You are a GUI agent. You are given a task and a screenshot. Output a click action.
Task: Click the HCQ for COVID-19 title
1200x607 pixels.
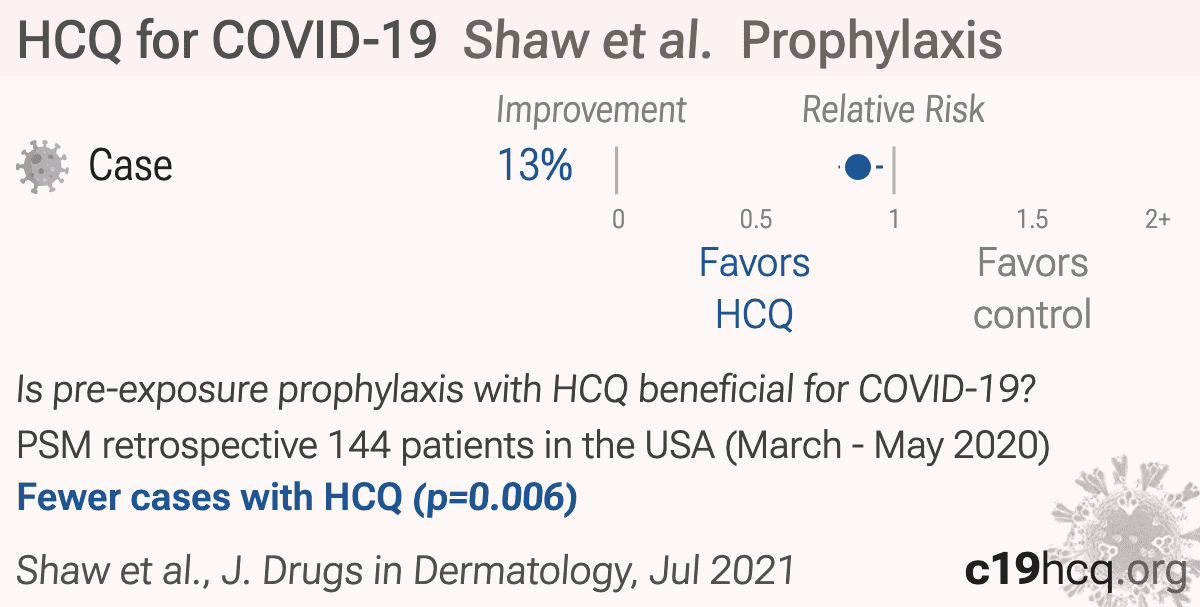tap(227, 40)
